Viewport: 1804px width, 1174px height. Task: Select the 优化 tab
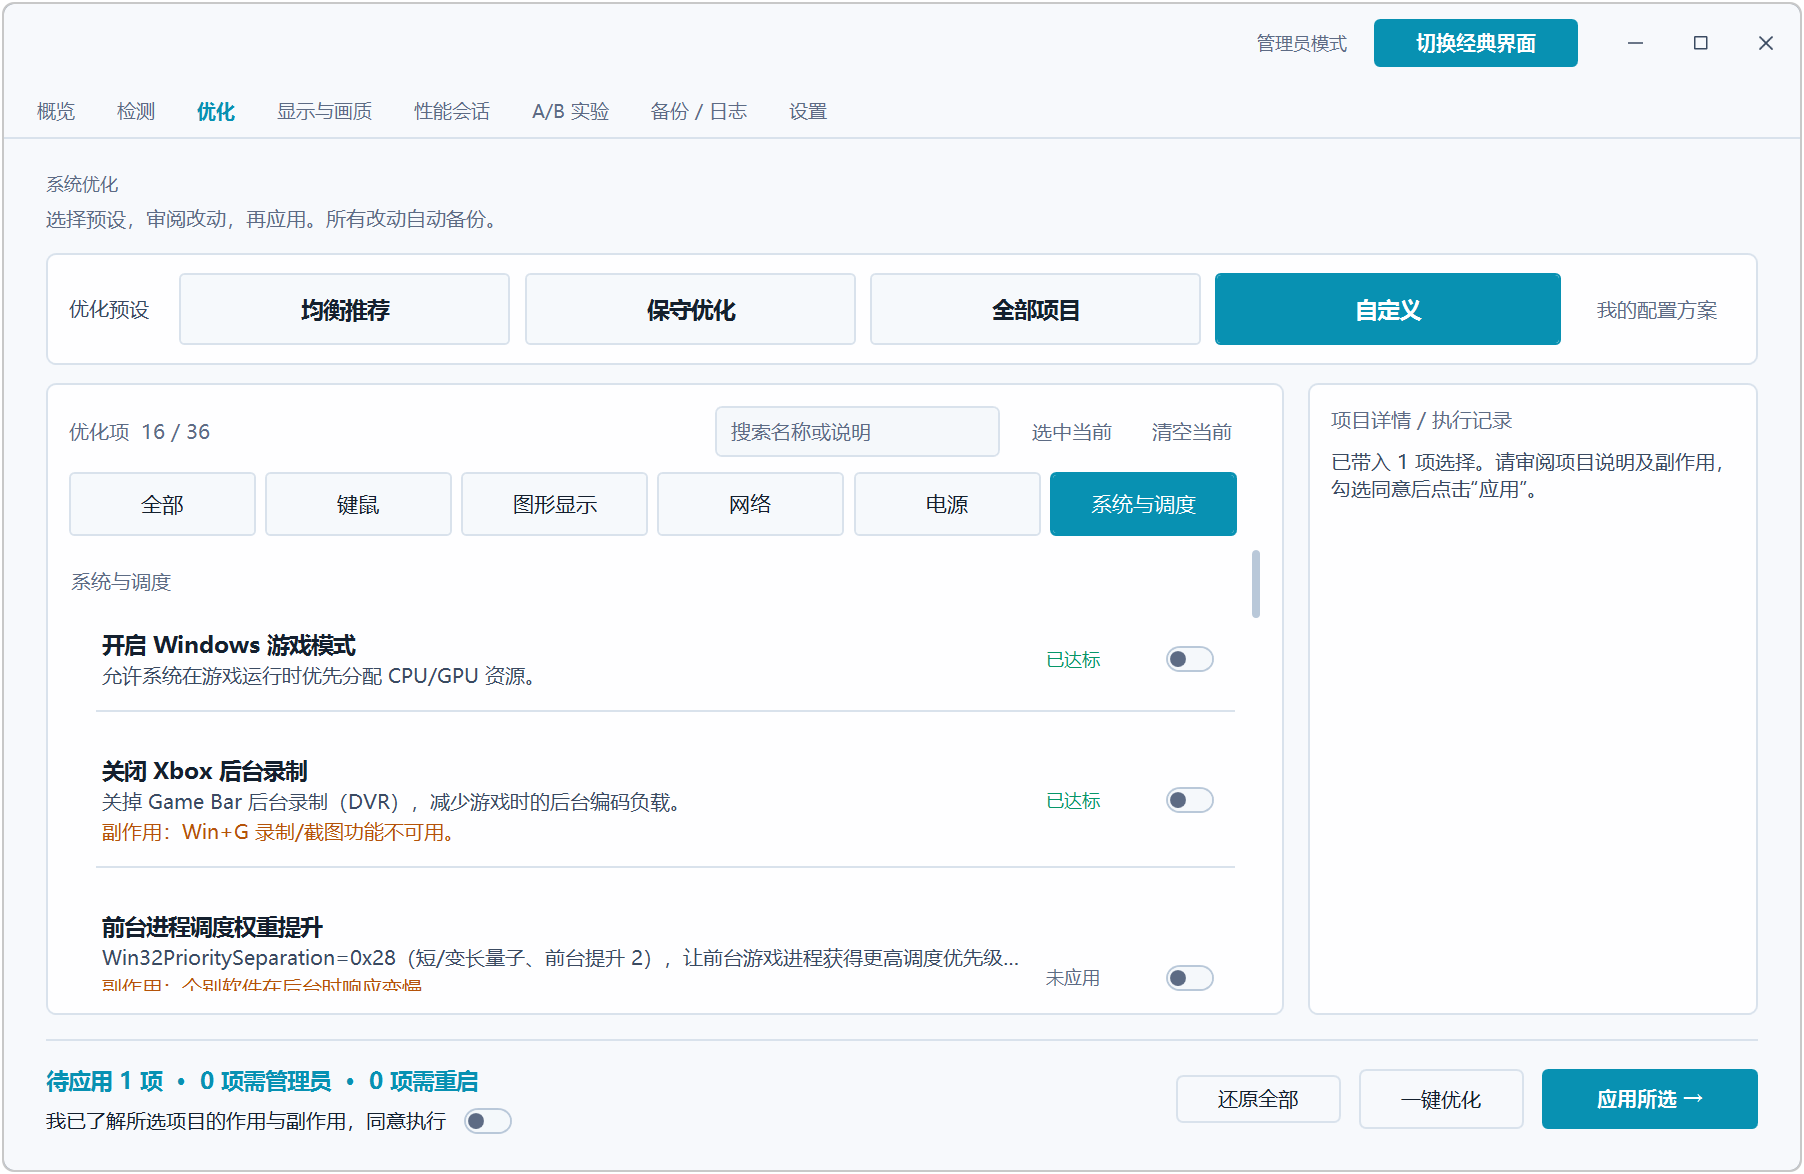point(216,111)
